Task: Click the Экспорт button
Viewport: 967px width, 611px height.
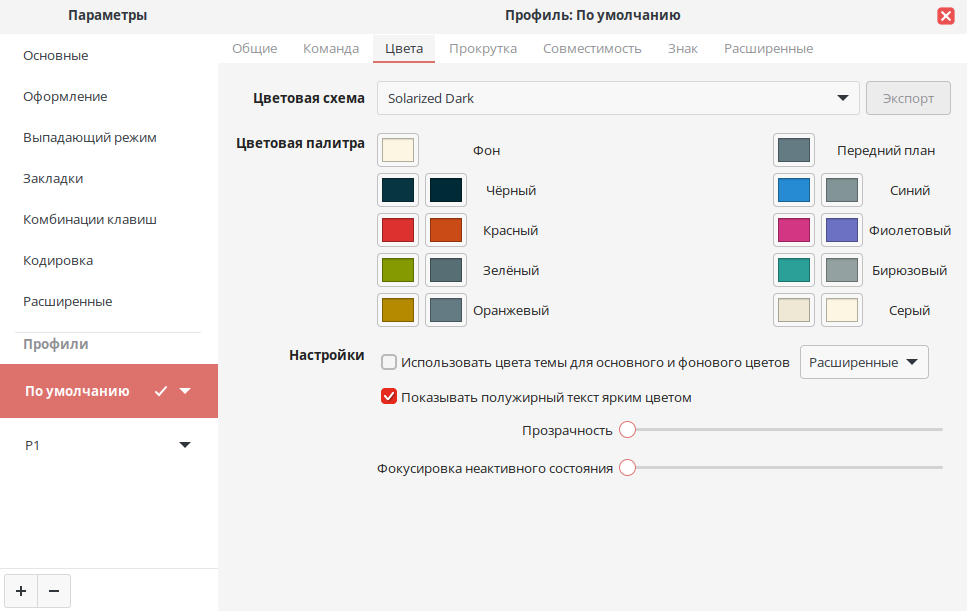Action: (908, 98)
